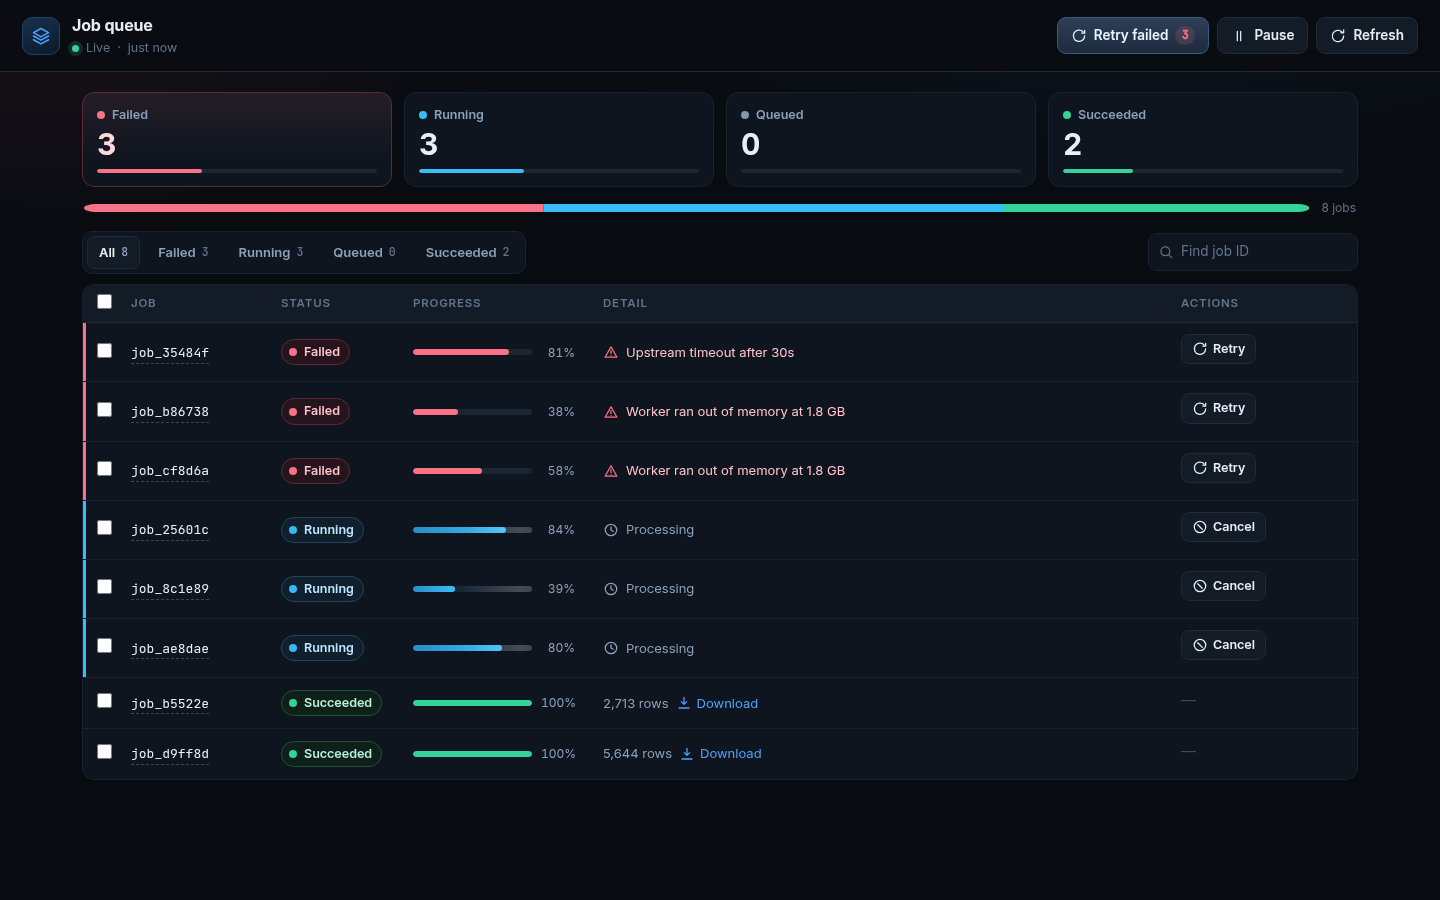Click clock icon in job_ae8dae detail
1440x900 pixels.
coord(611,649)
